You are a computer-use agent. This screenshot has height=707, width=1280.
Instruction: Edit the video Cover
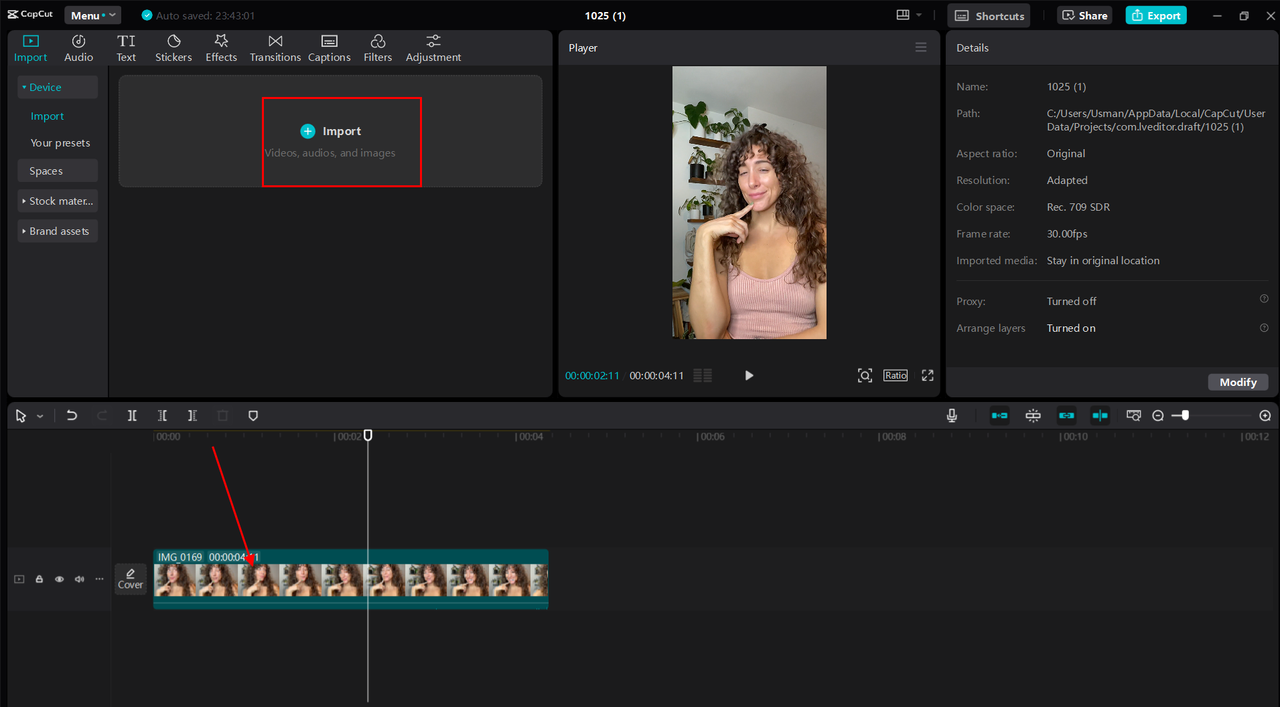click(130, 578)
